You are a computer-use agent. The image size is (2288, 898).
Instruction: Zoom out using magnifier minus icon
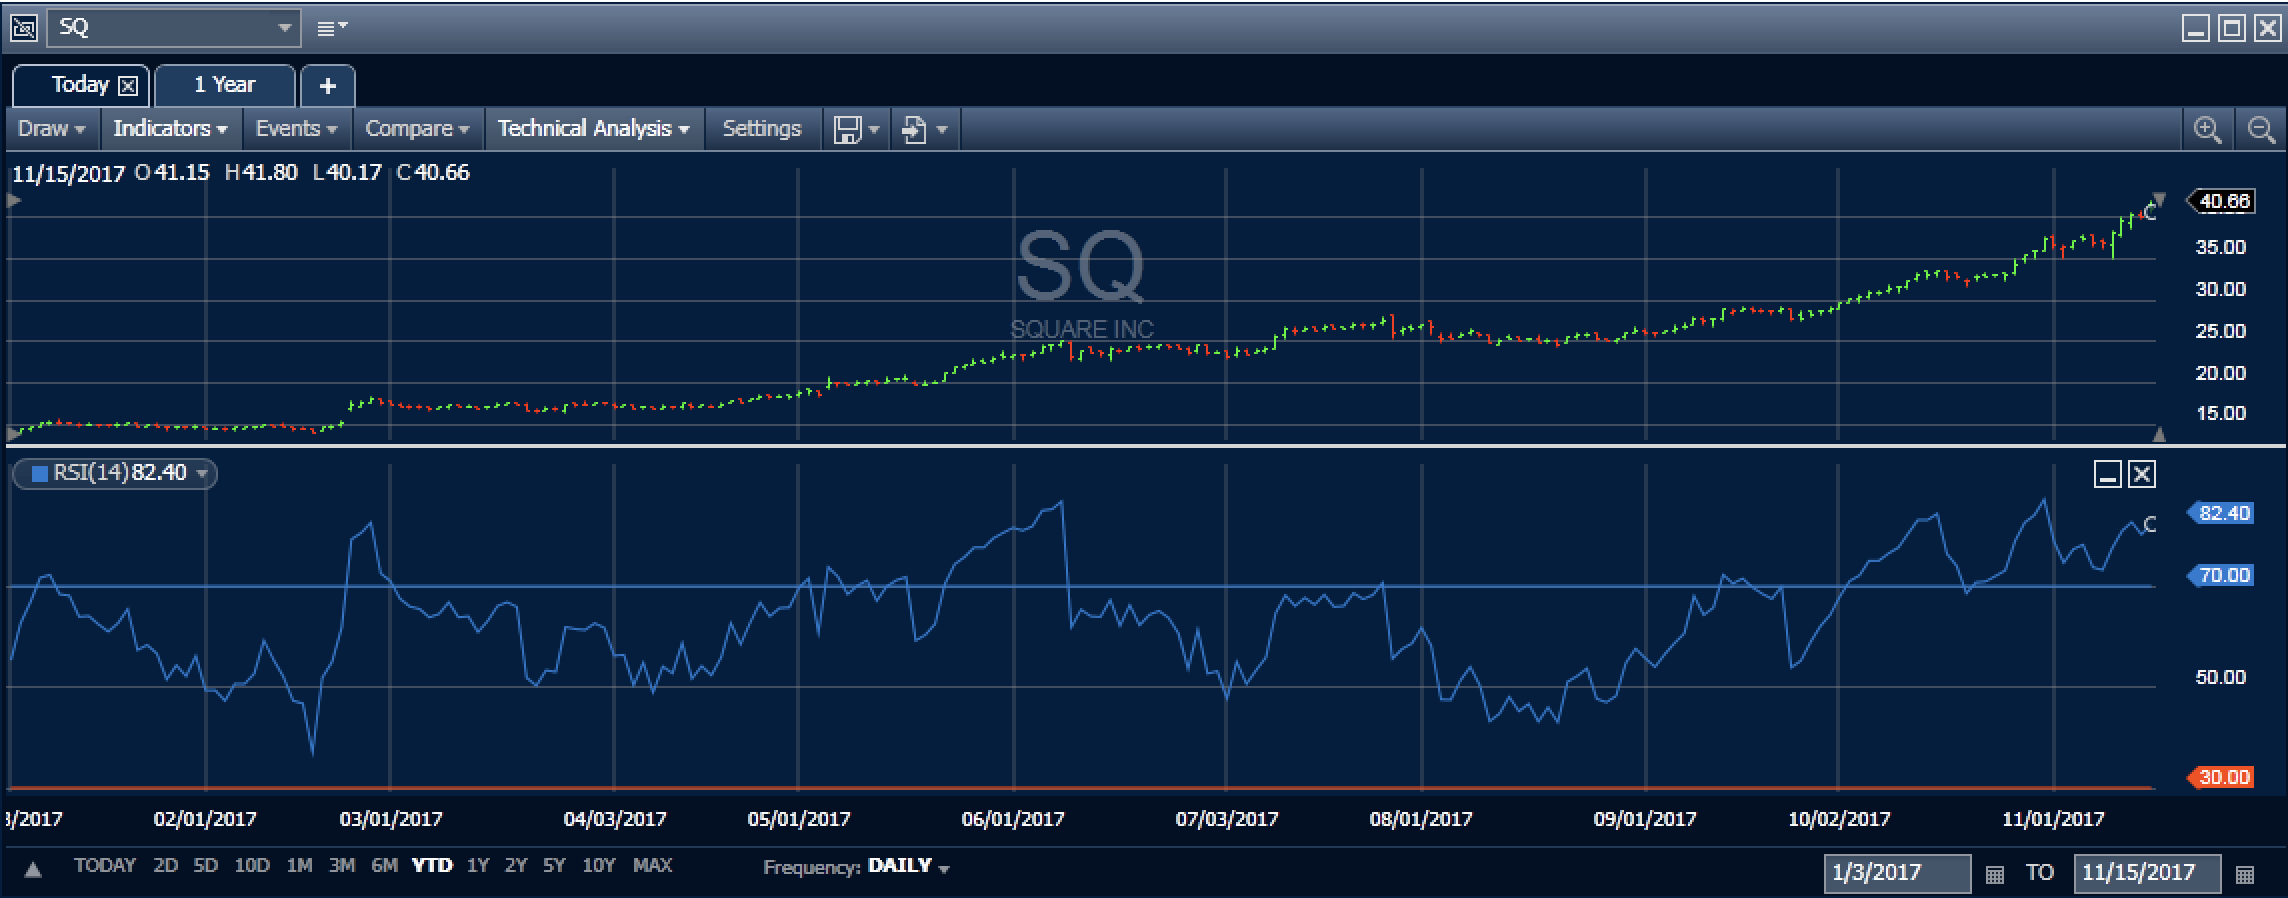[2260, 130]
